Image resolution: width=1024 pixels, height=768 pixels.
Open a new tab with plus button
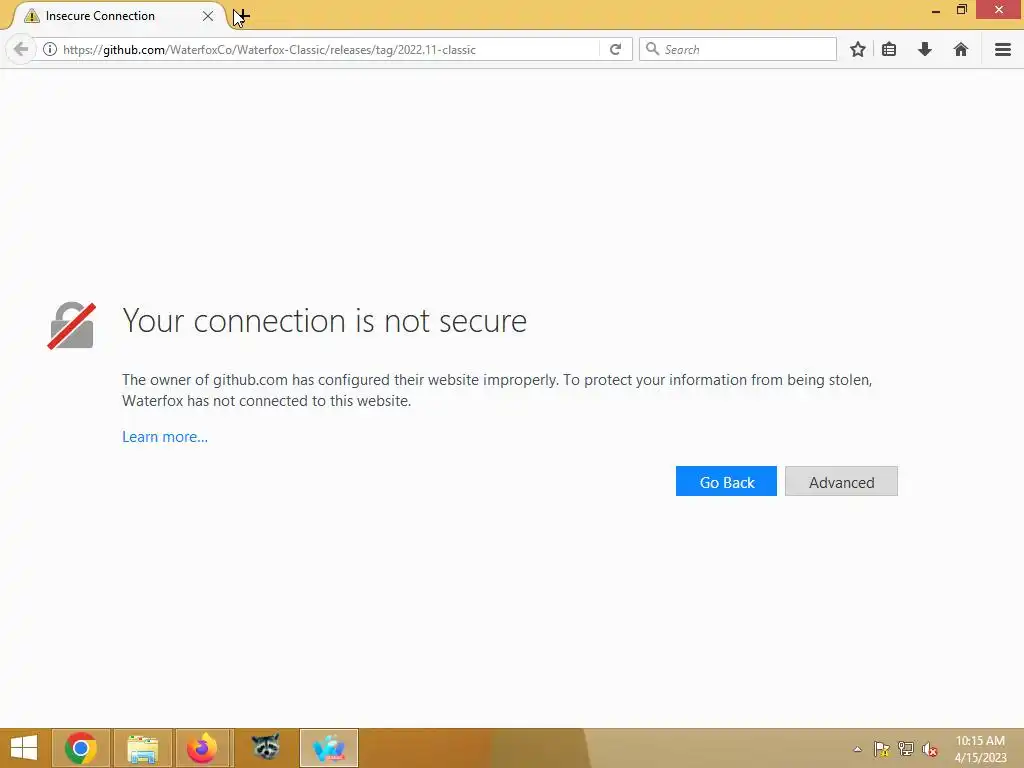242,15
